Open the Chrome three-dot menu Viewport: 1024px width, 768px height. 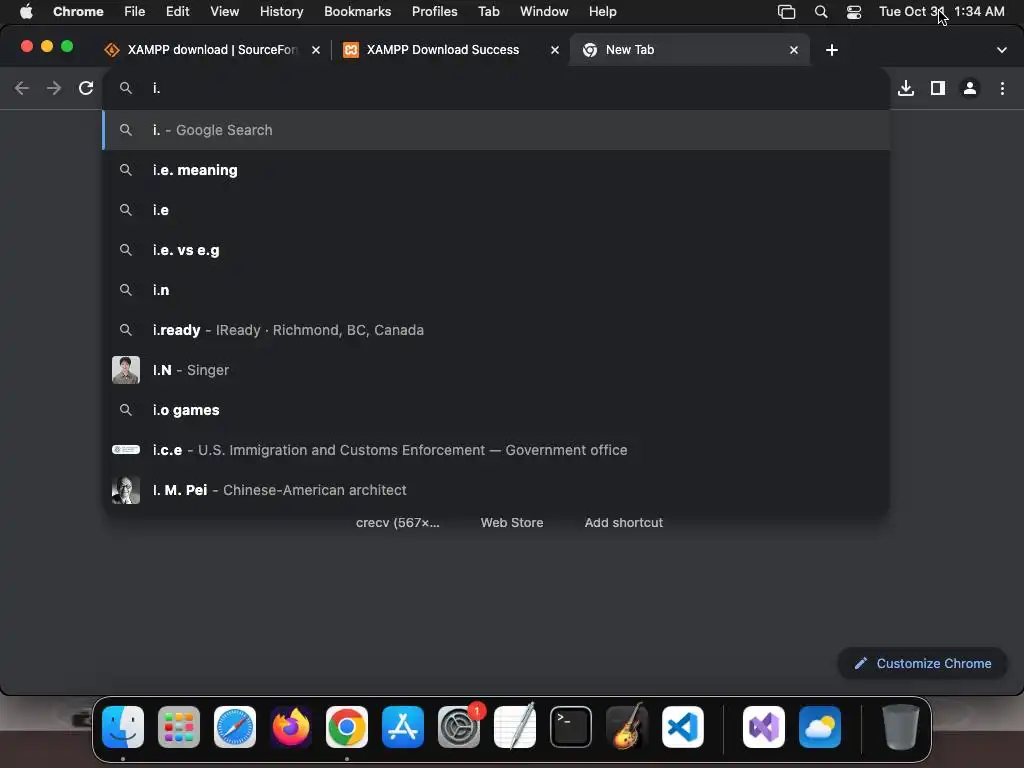[1002, 88]
